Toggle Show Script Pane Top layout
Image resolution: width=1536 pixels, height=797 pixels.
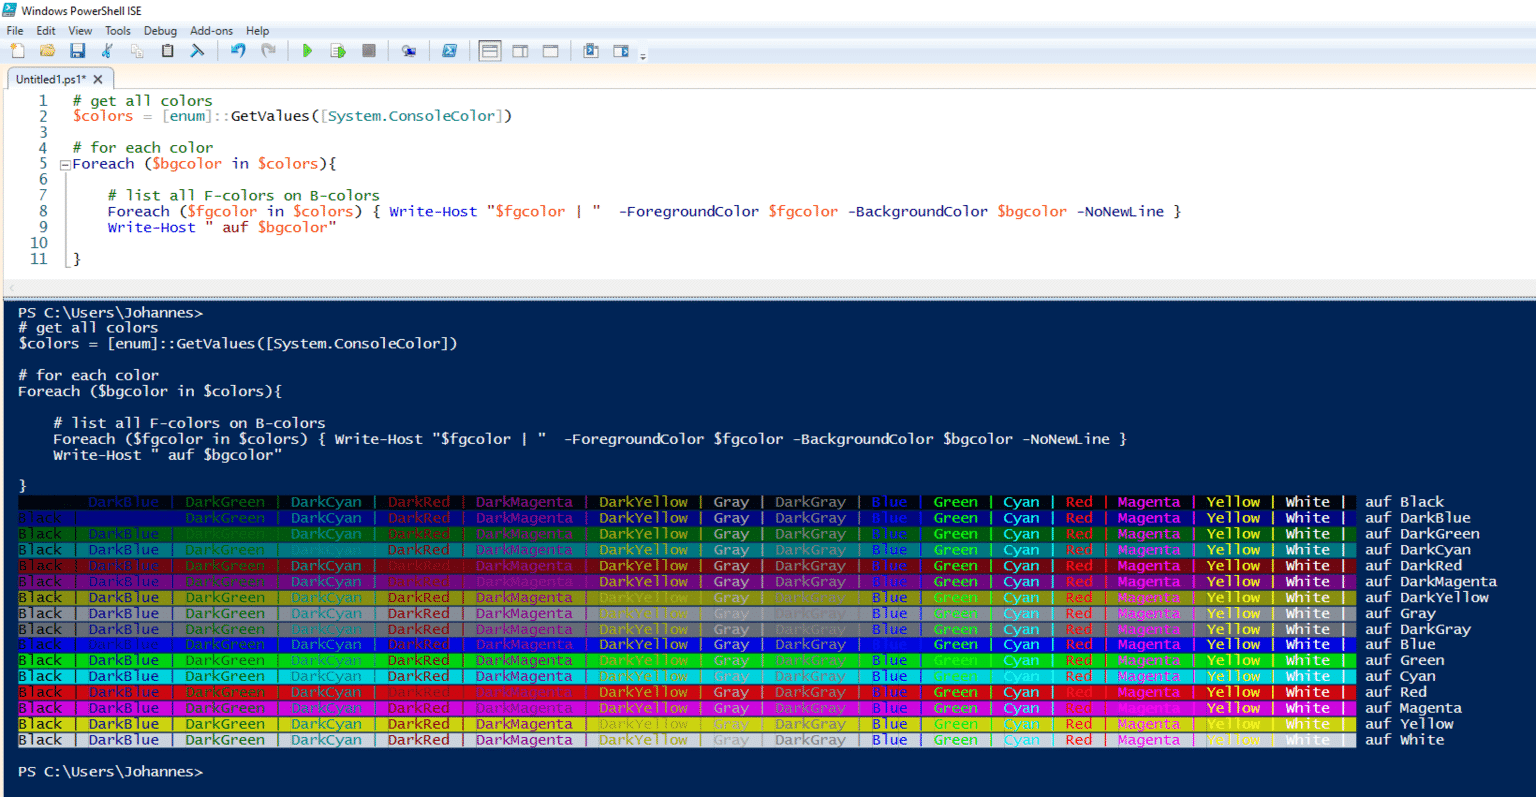click(x=490, y=51)
